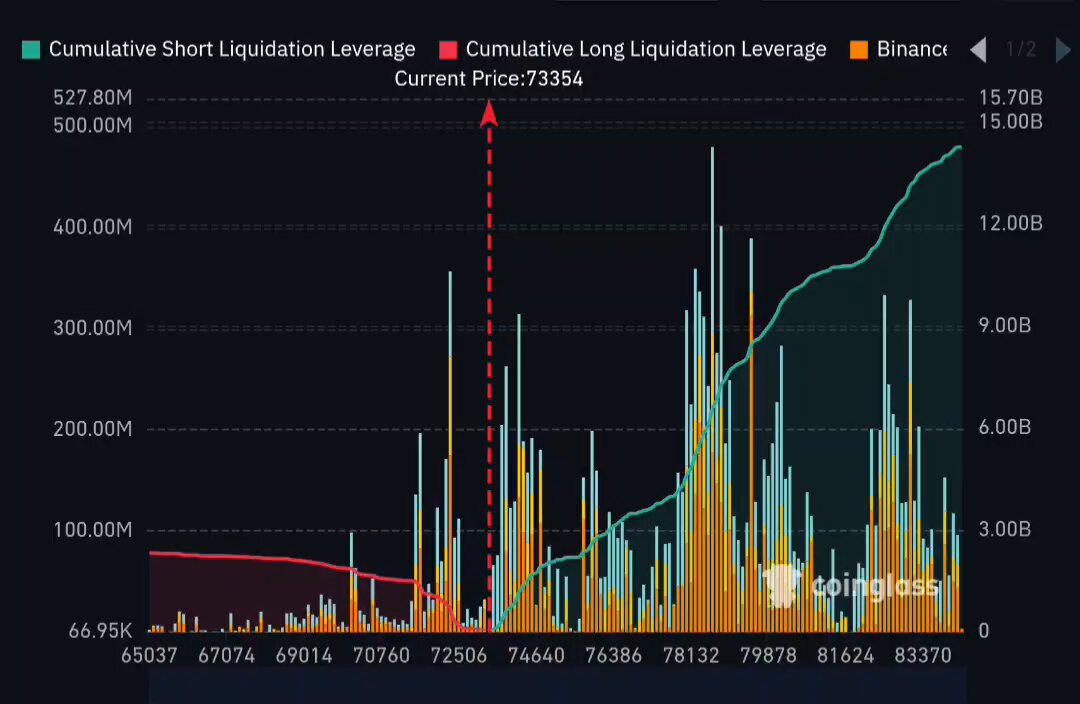Click the 66.95K left axis label
Viewport: 1080px width, 704px height.
tap(101, 631)
